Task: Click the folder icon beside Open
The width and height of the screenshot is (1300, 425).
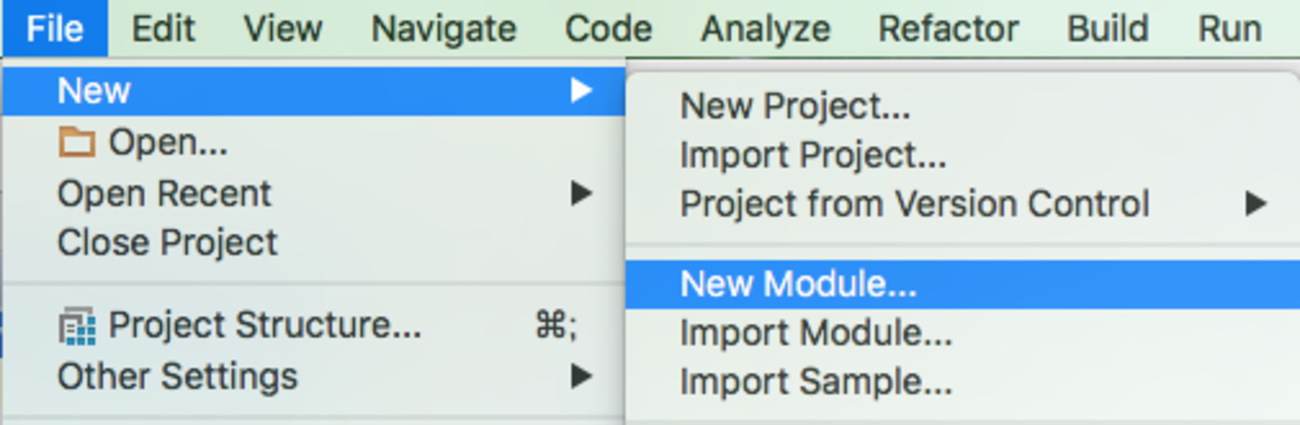Action: coord(76,144)
